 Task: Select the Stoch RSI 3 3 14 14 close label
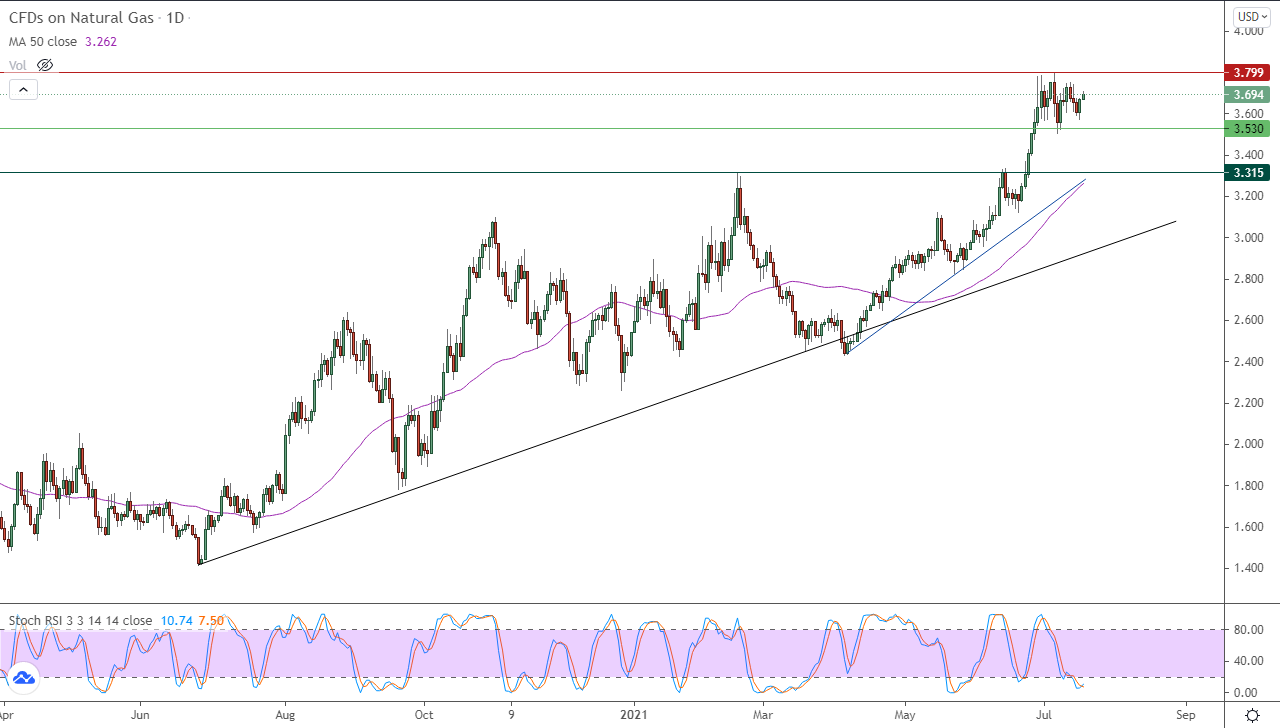(x=80, y=620)
